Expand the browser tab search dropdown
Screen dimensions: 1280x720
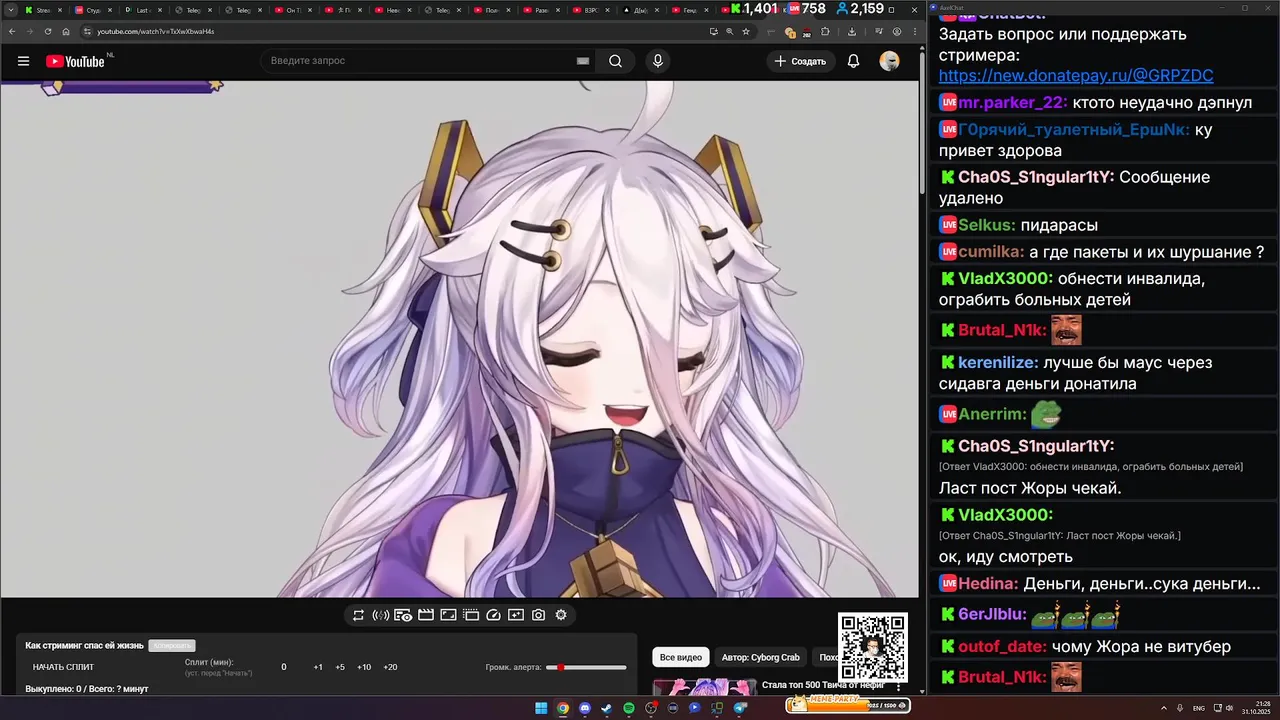[x=10, y=10]
